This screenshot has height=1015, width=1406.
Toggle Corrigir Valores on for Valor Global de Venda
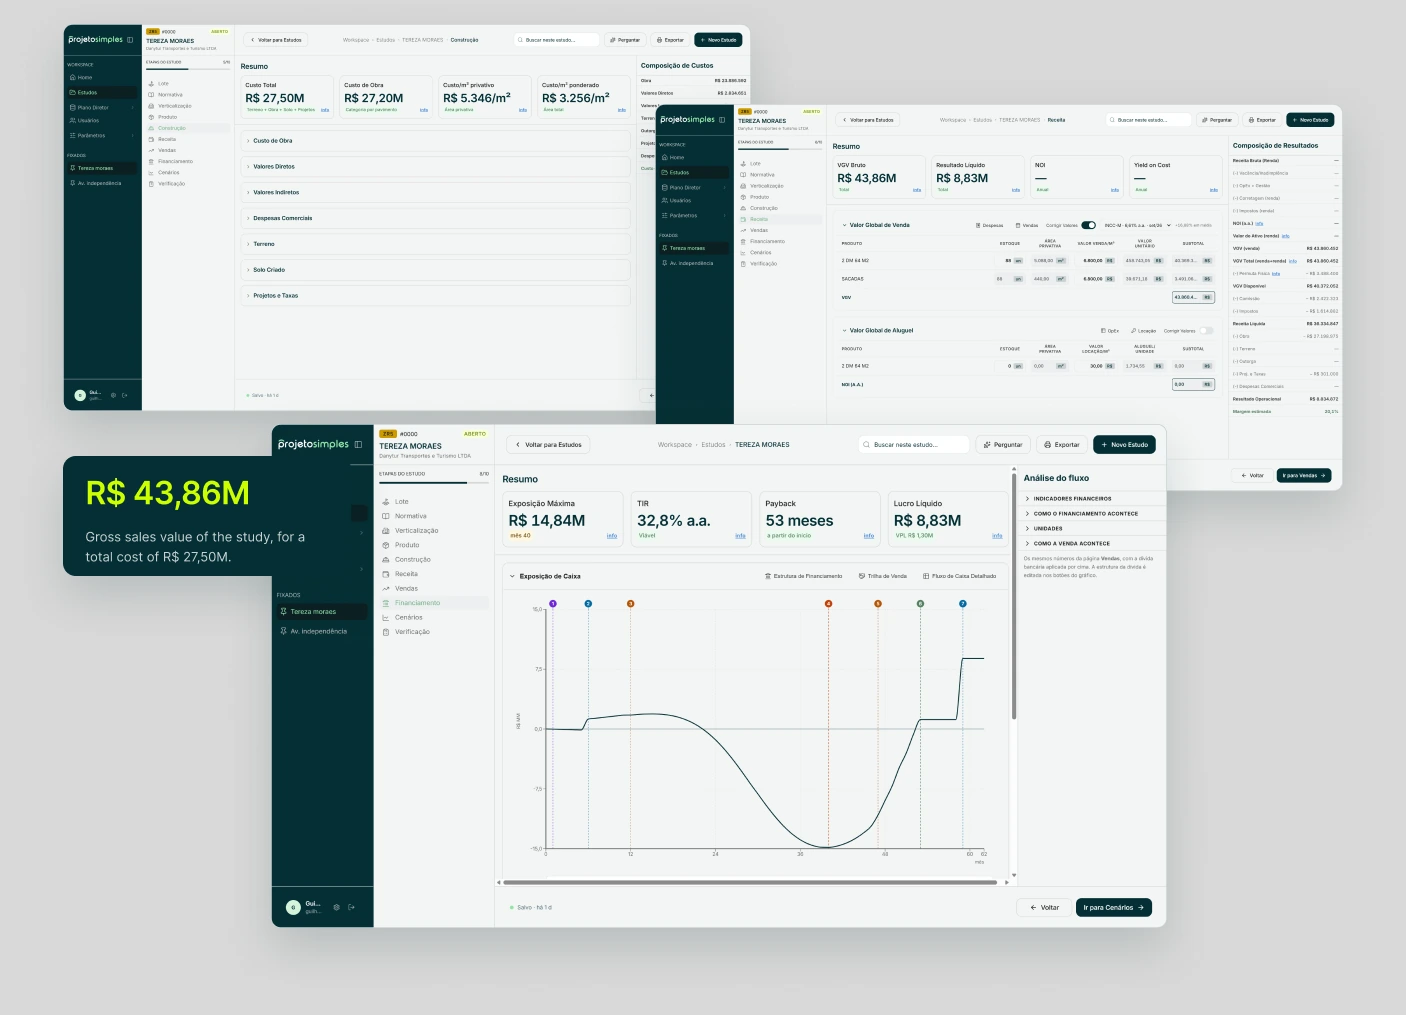(x=1088, y=225)
